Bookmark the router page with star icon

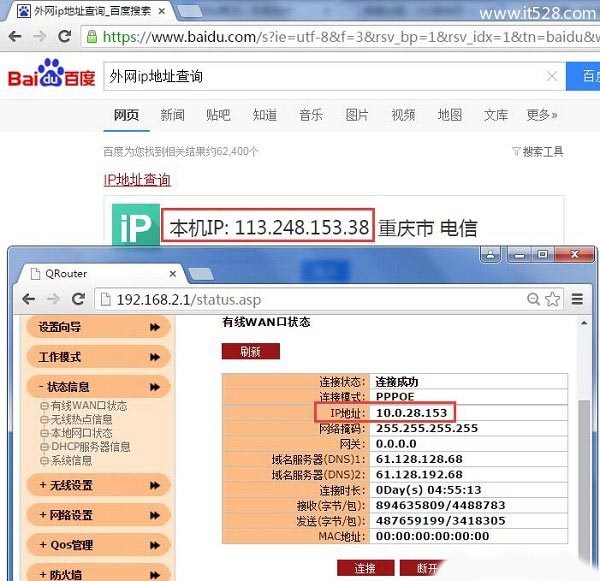[x=552, y=299]
